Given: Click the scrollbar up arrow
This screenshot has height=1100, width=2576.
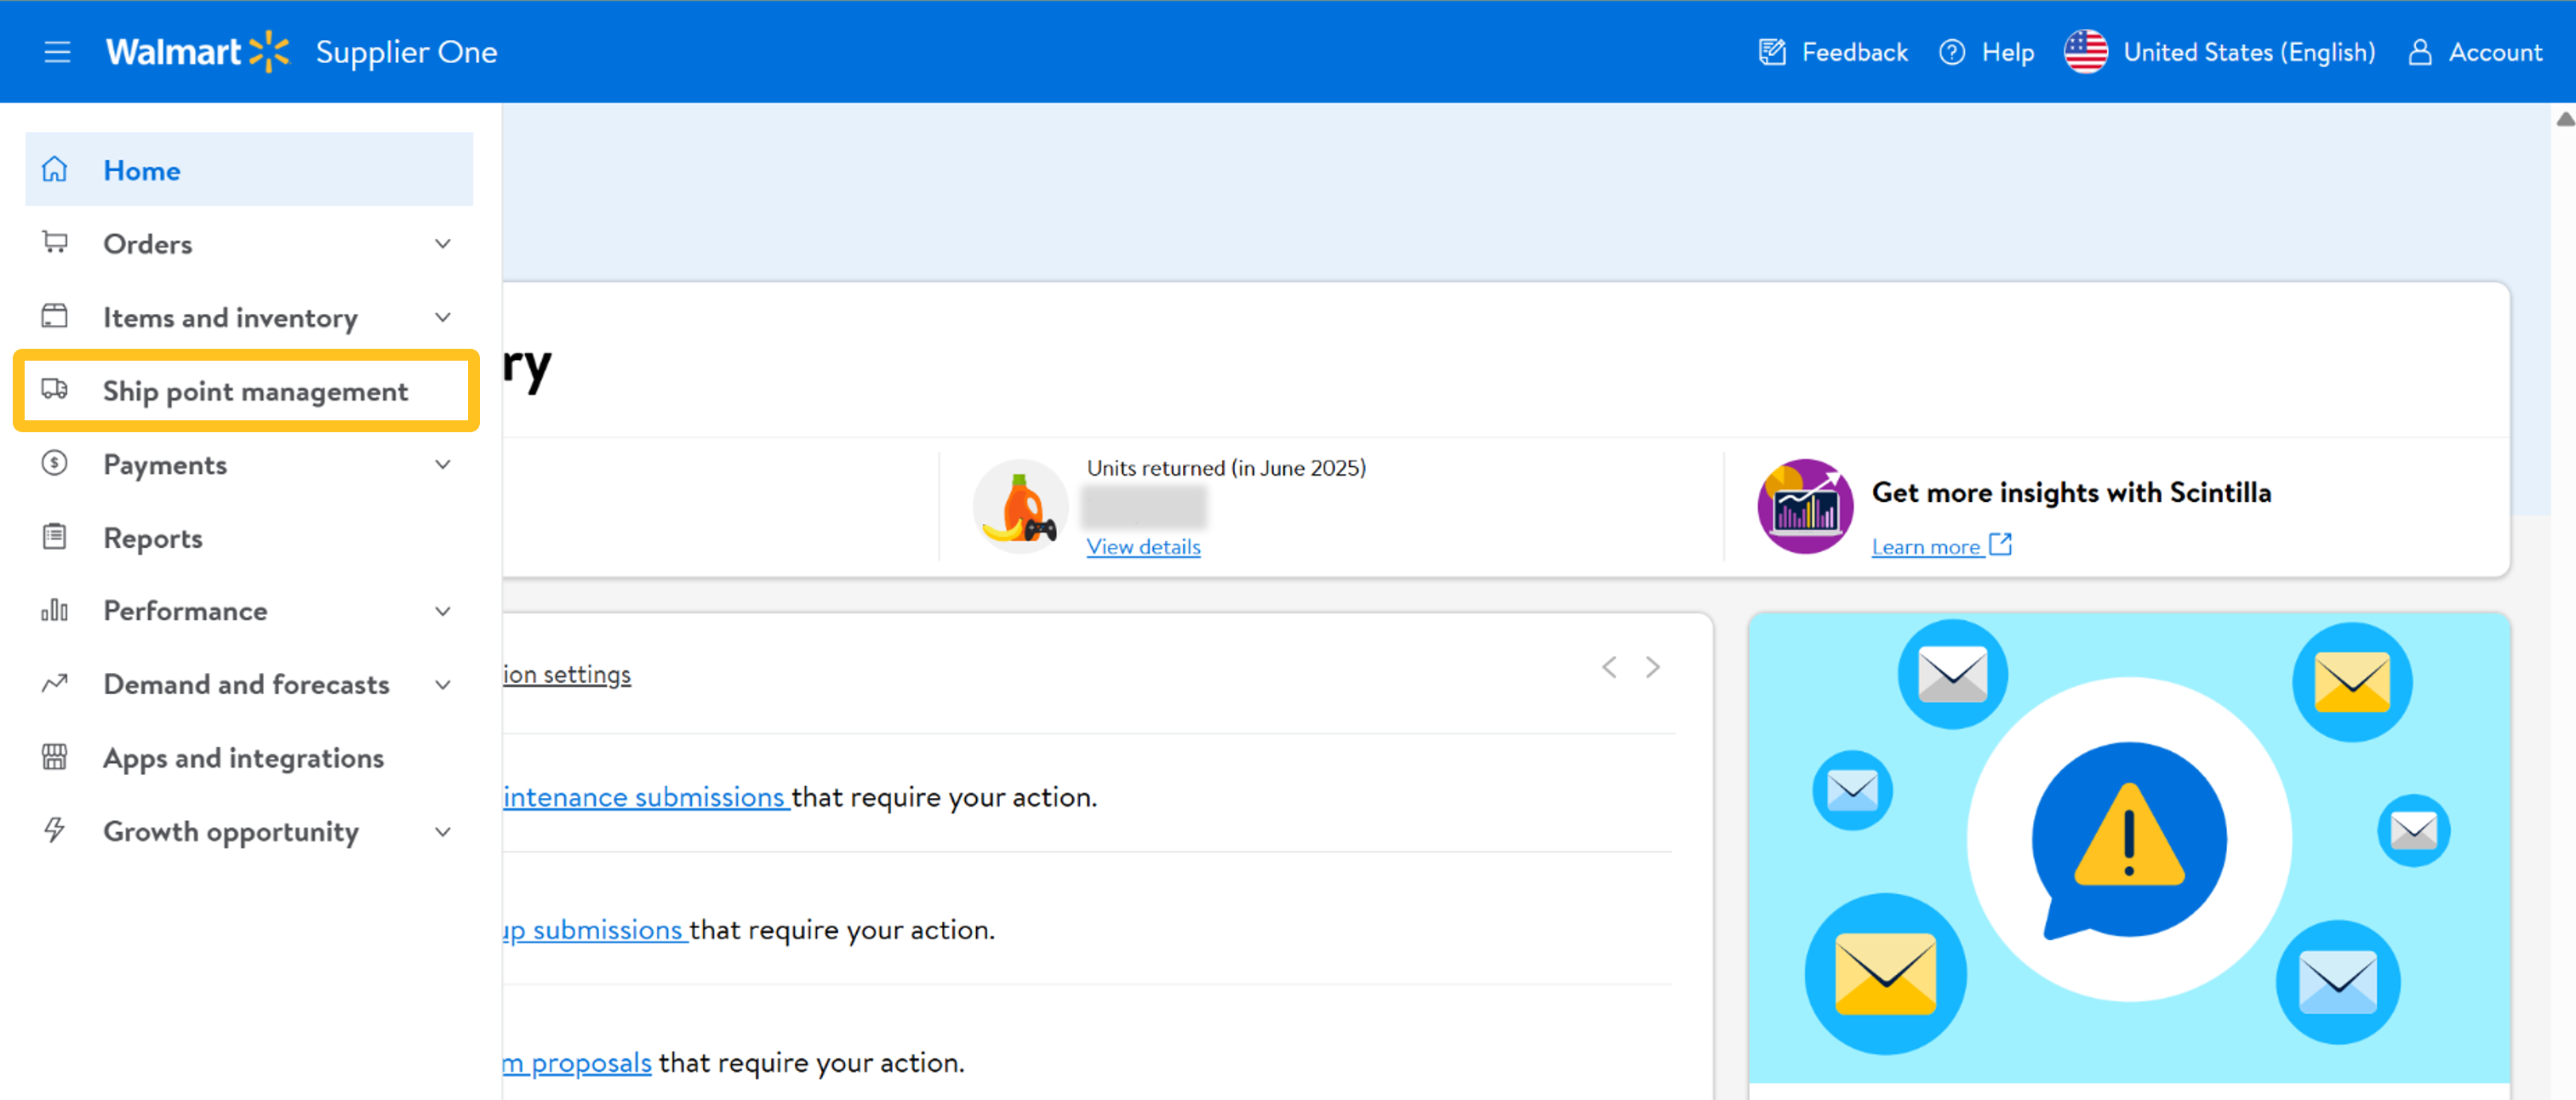Looking at the screenshot, I should 2565,119.
